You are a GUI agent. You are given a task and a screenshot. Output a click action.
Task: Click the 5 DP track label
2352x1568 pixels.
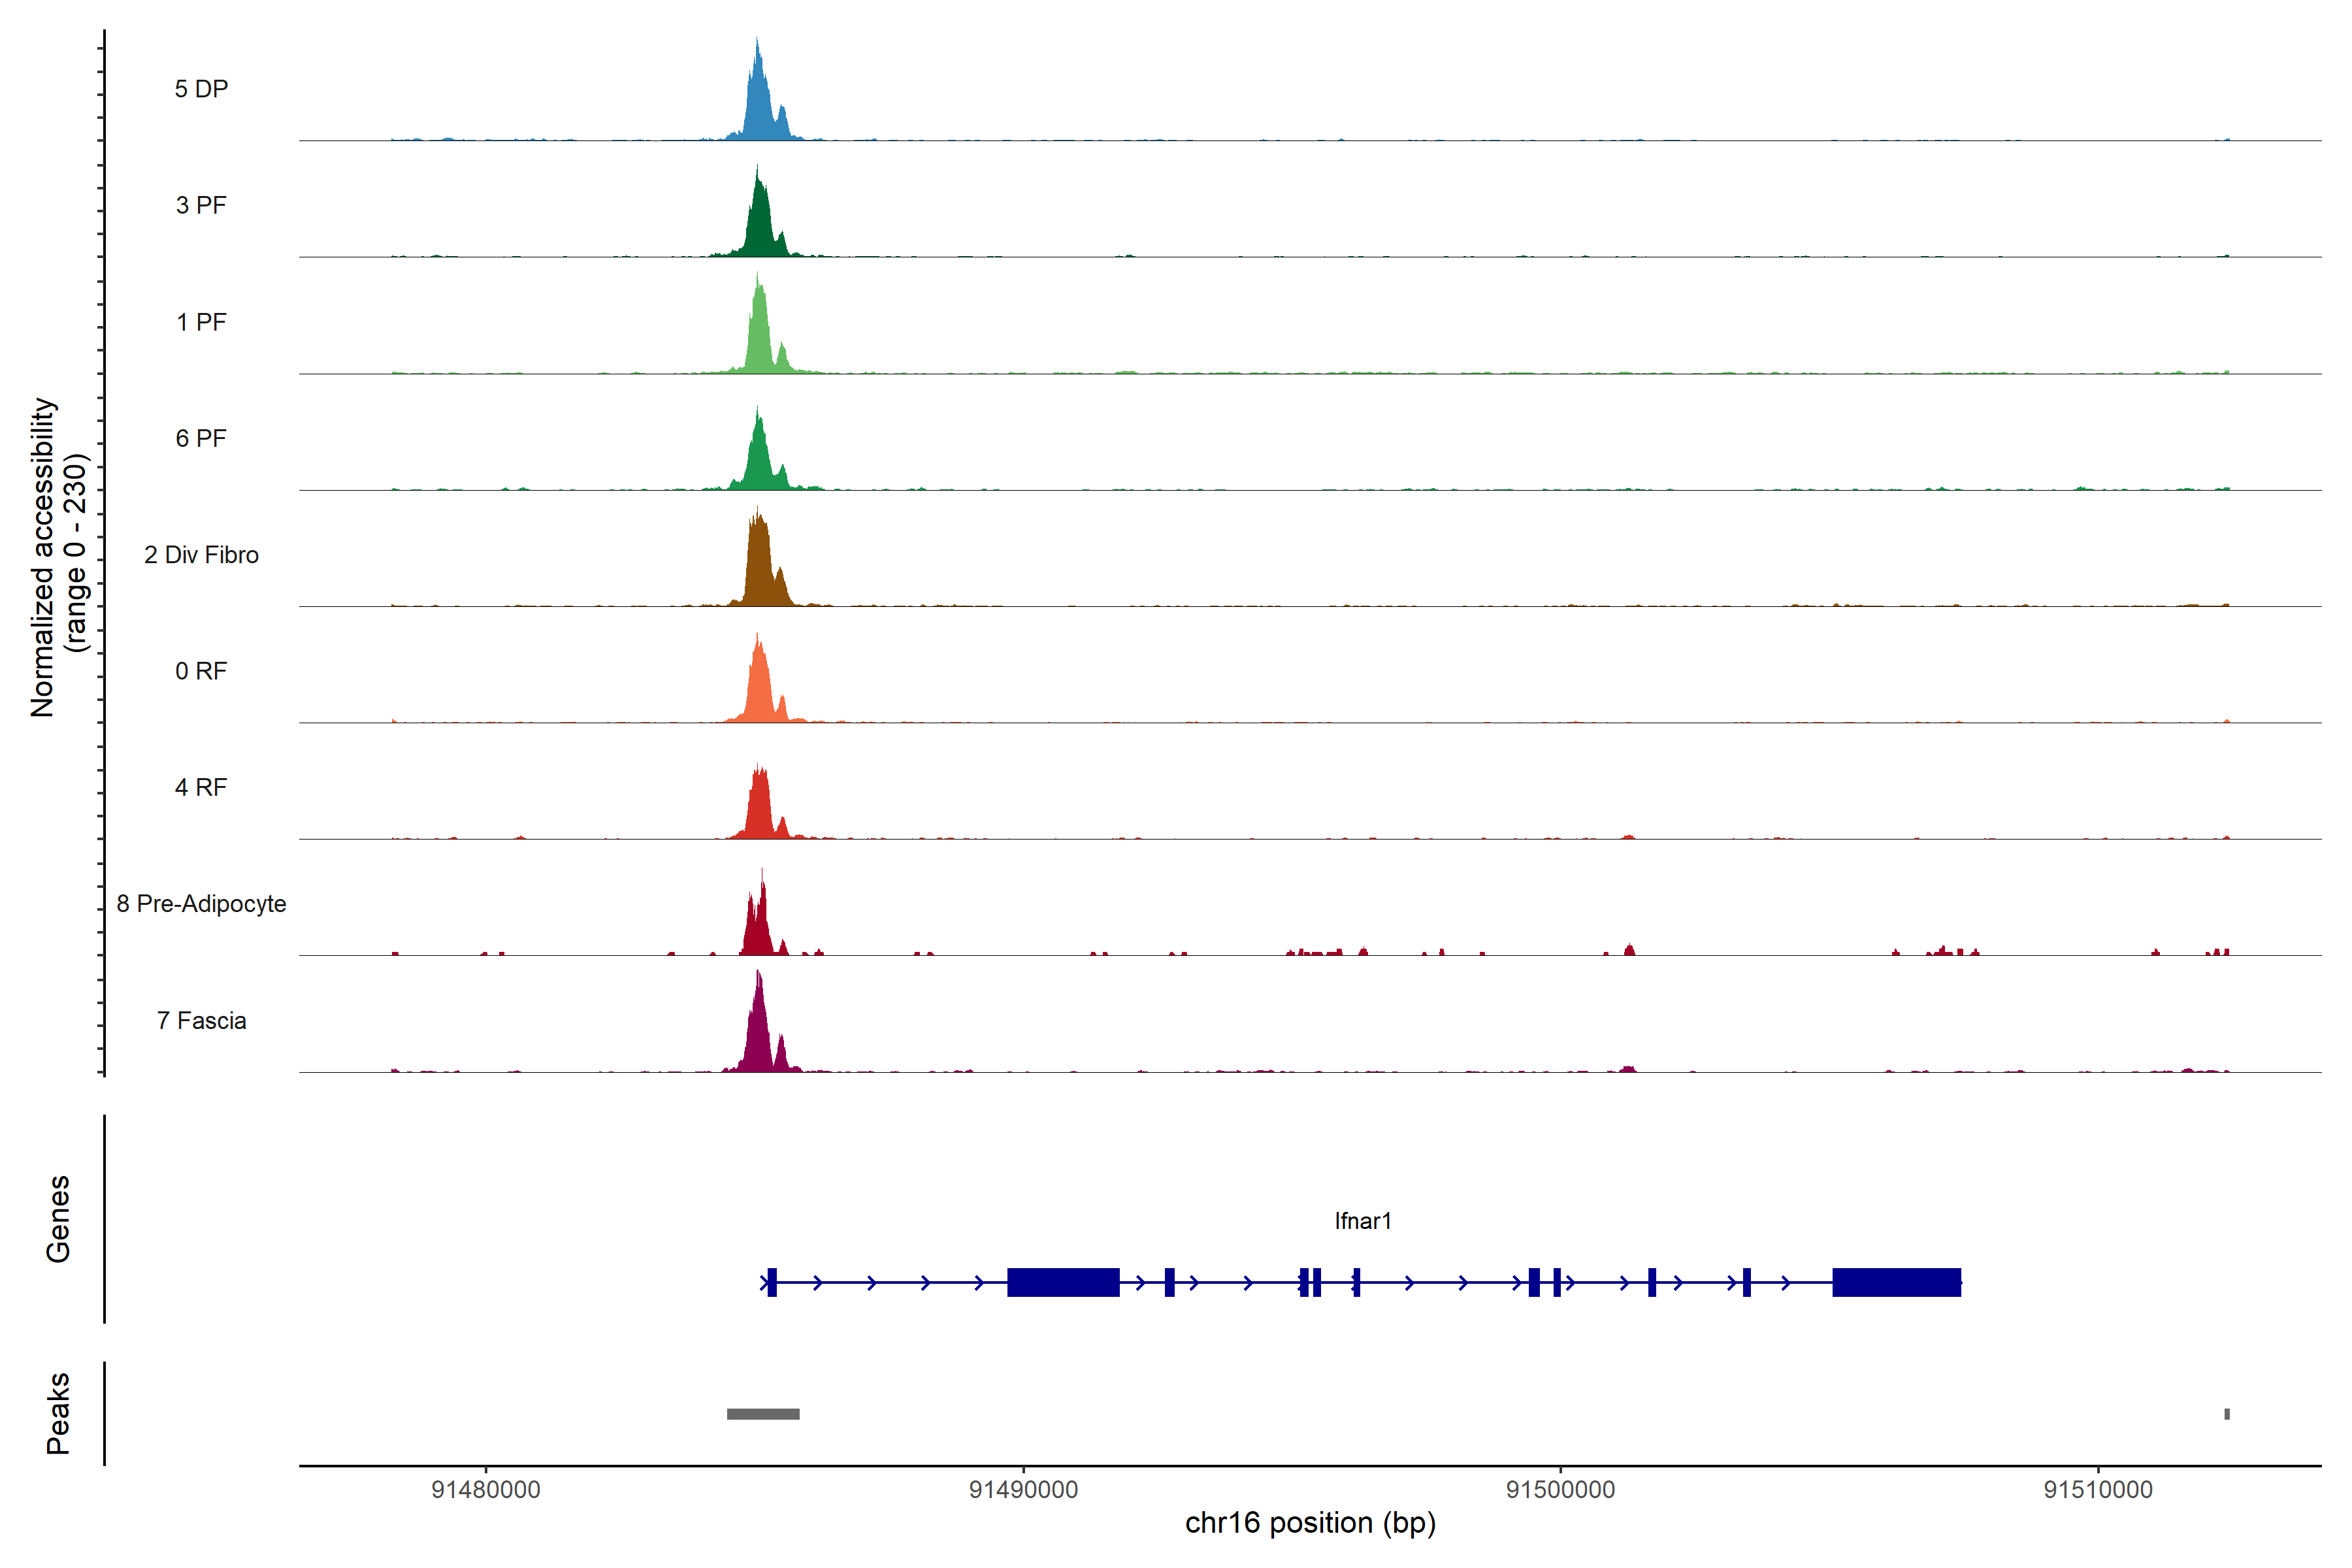[x=201, y=89]
